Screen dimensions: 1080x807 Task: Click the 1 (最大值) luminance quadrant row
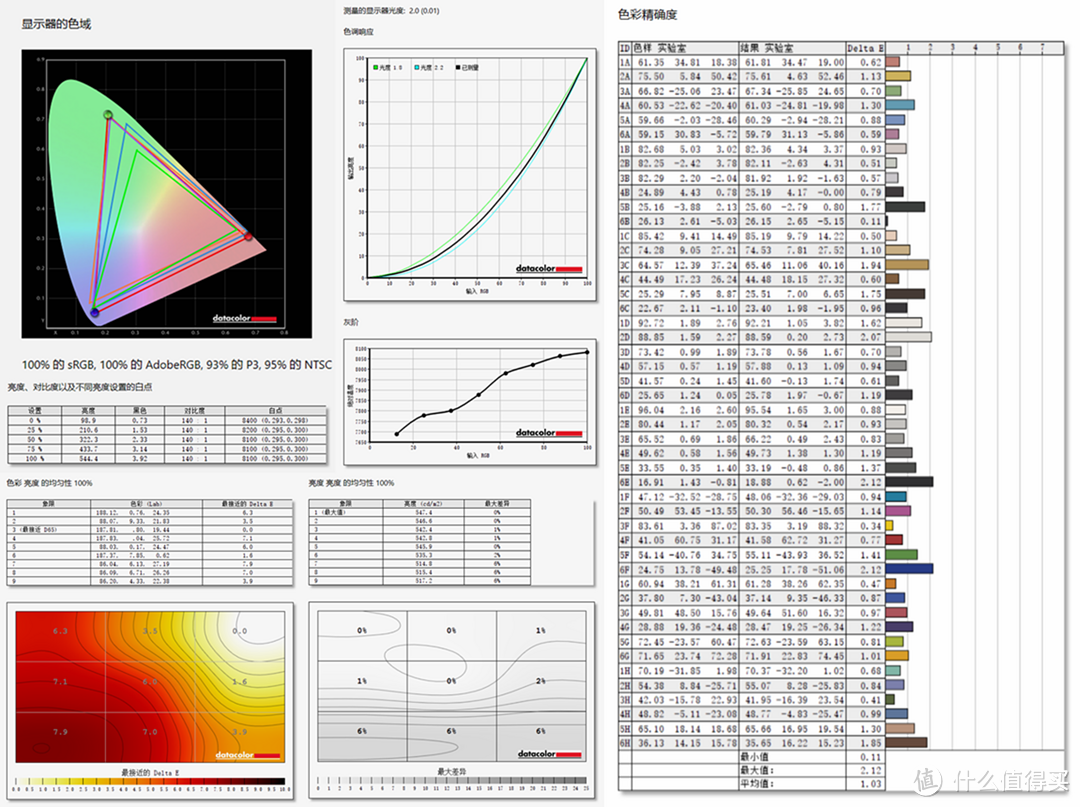419,512
